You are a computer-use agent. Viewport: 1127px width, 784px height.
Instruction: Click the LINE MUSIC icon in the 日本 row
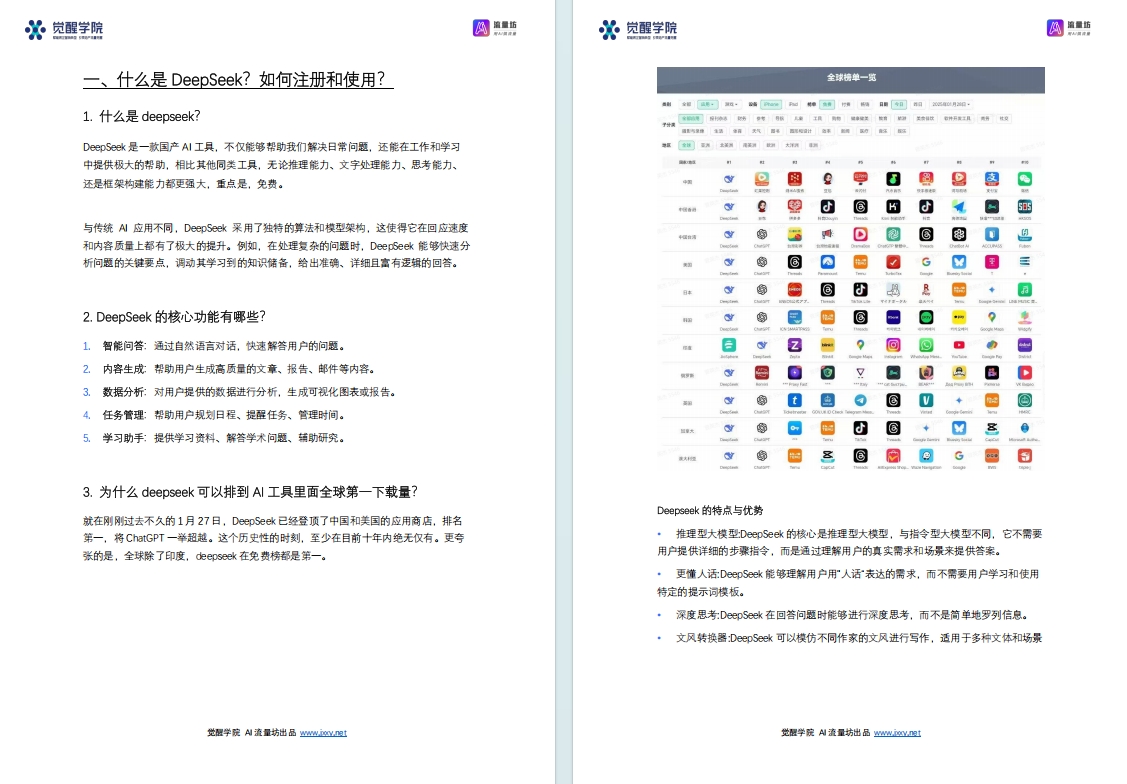click(x=1024, y=290)
